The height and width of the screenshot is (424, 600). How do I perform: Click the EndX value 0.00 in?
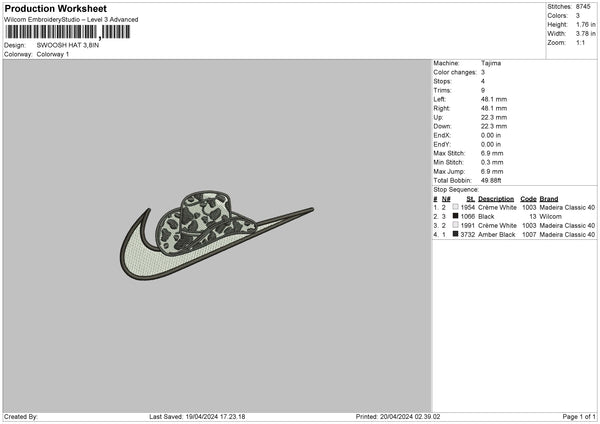coord(491,135)
